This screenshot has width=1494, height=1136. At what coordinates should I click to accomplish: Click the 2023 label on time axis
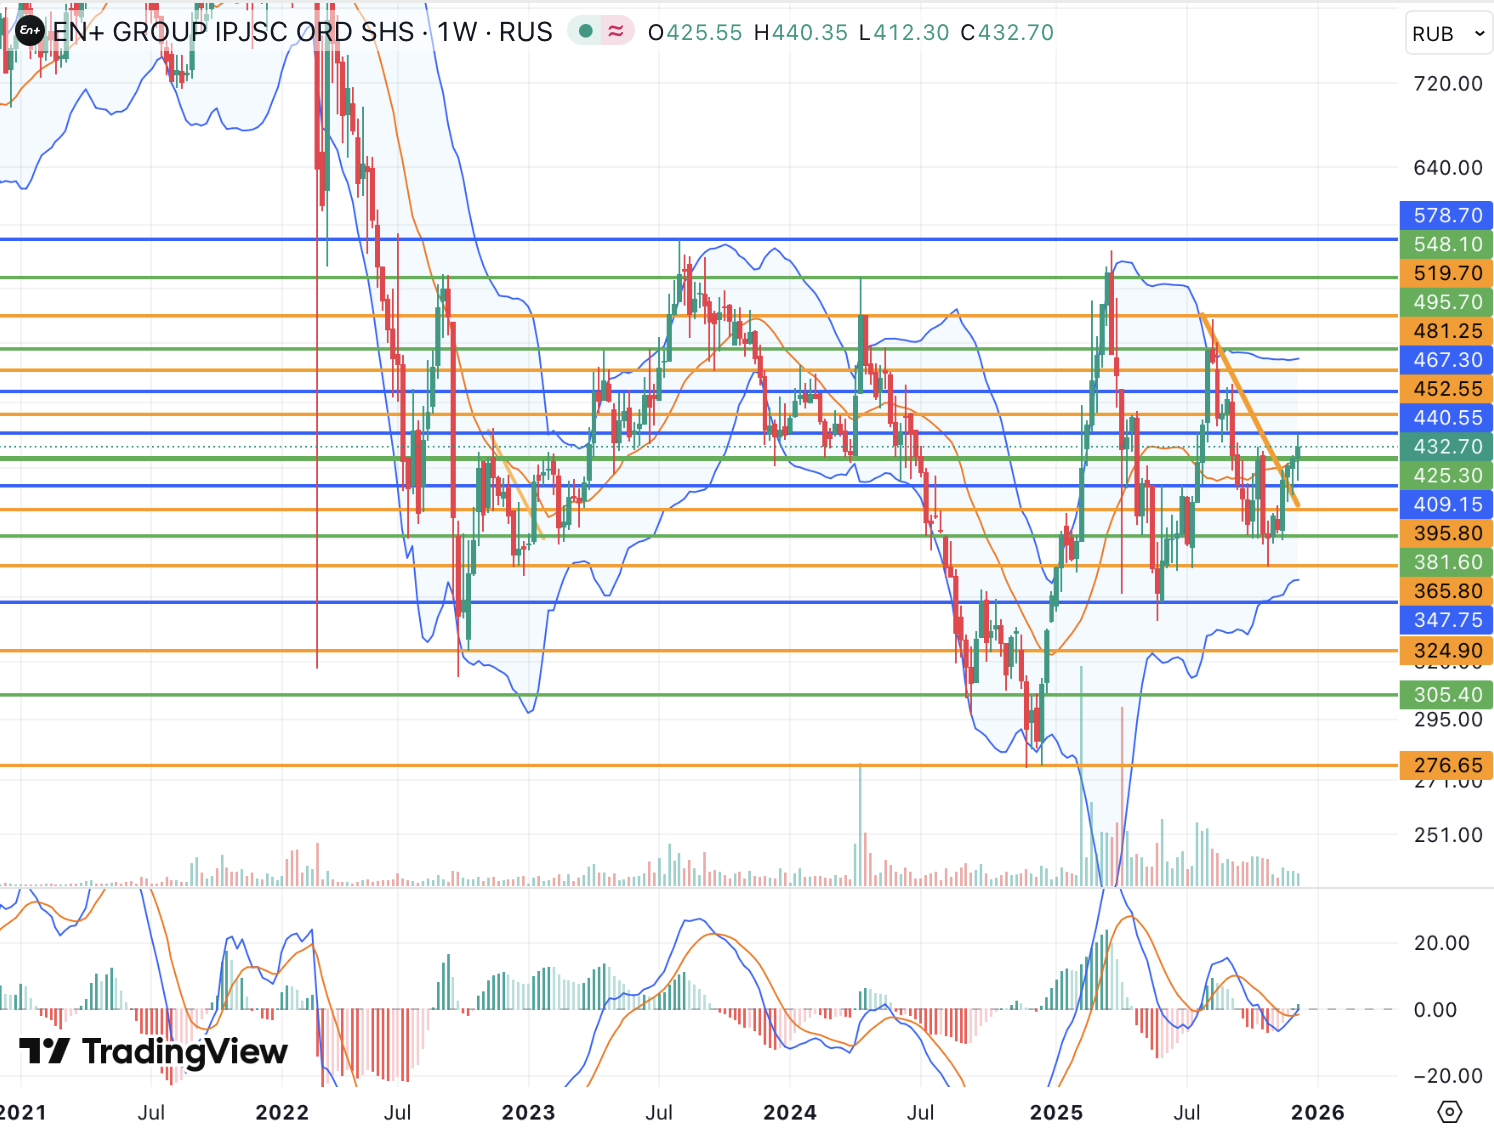528,1112
